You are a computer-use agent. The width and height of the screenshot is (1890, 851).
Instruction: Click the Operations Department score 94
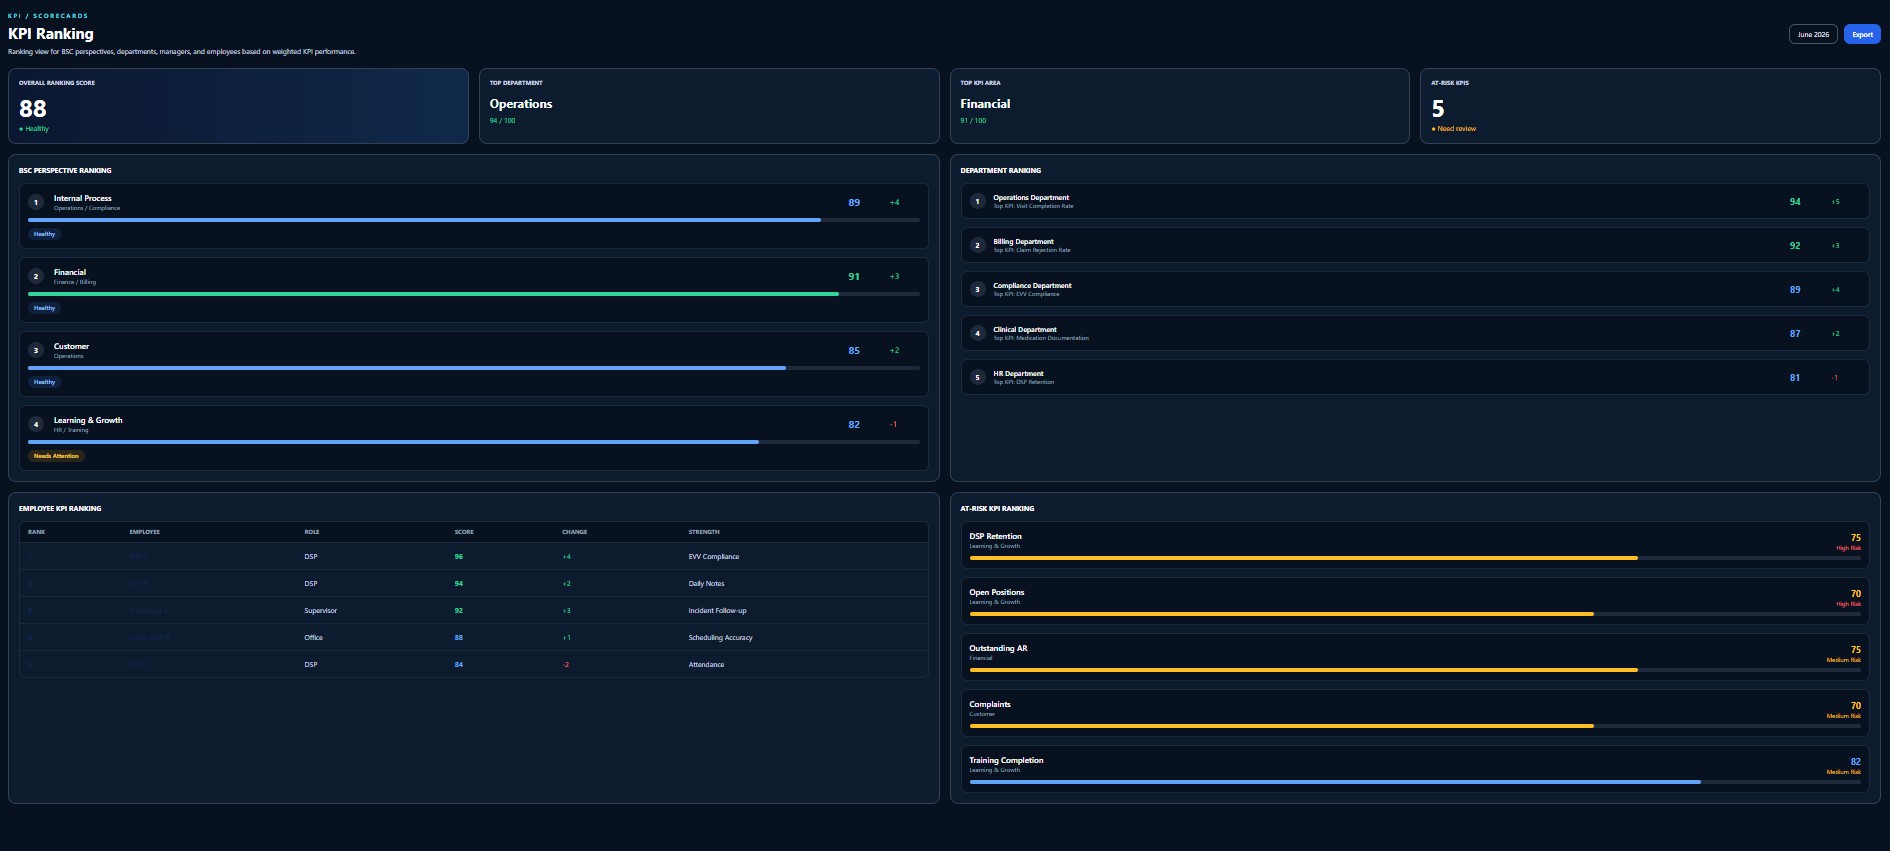[1795, 202]
